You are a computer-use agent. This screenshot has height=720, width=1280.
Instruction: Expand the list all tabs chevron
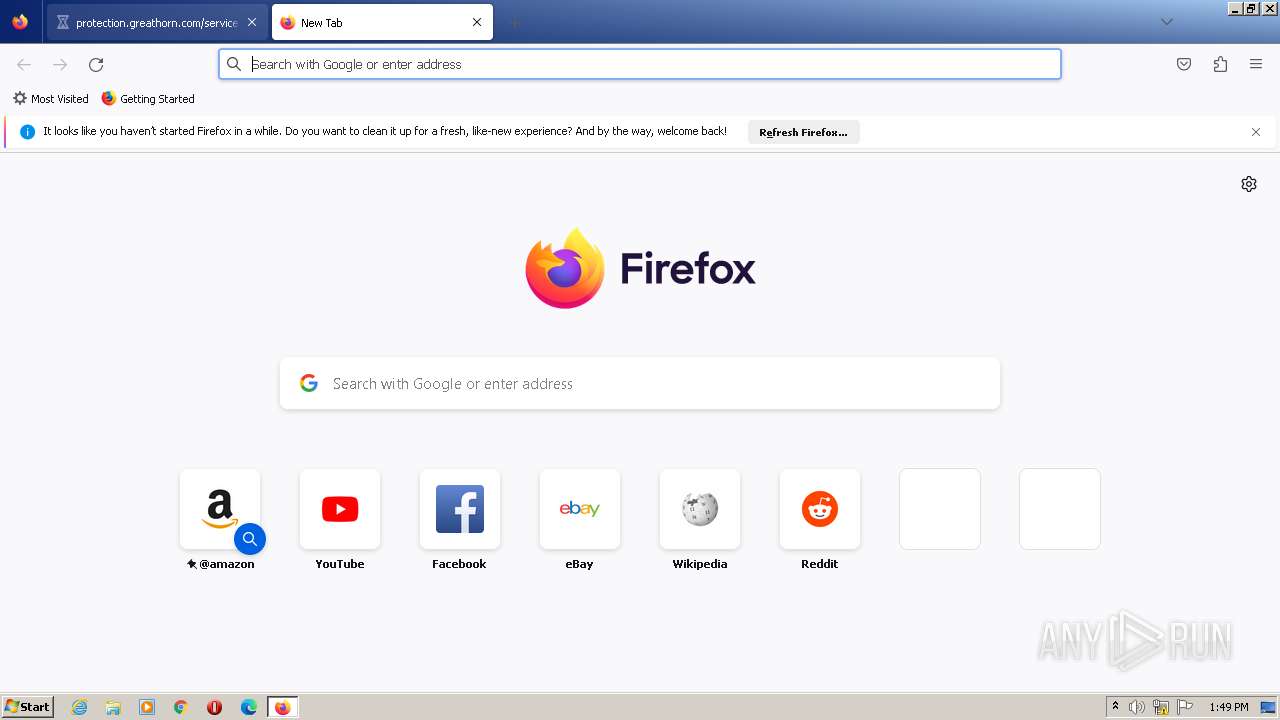coord(1166,22)
